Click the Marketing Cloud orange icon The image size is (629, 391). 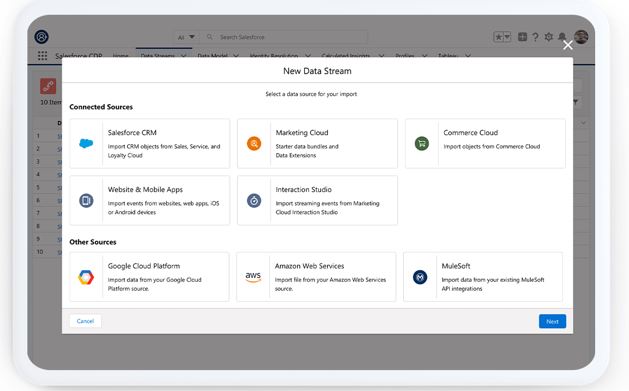click(254, 143)
